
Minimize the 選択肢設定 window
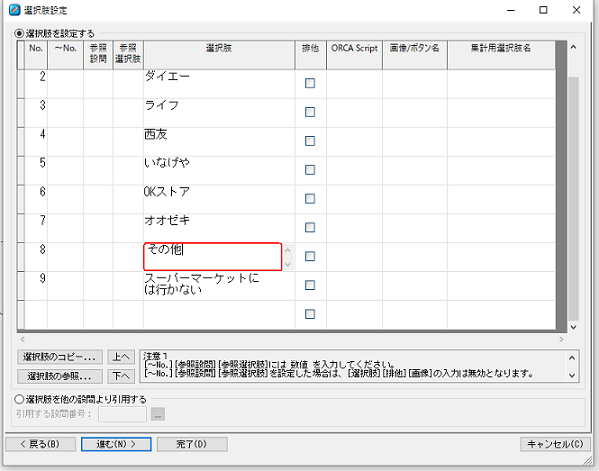[x=511, y=10]
